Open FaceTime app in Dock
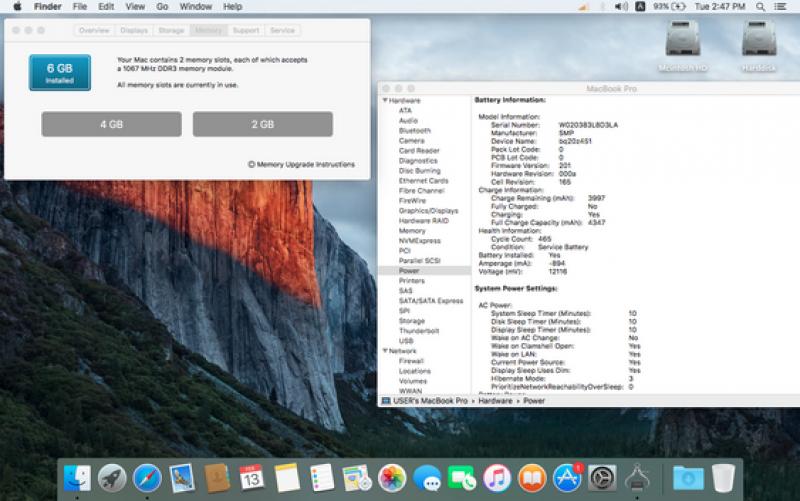 tap(462, 478)
